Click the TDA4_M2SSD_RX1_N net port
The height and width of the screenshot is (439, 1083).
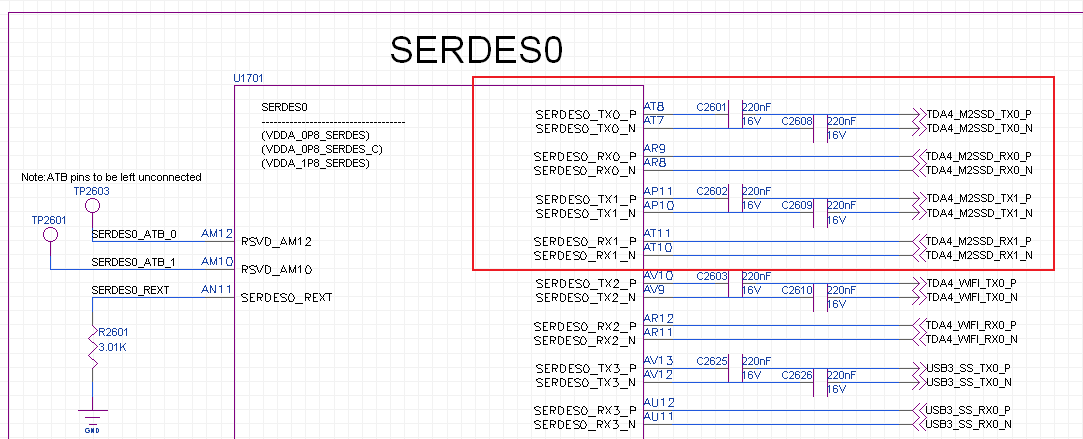tap(973, 255)
